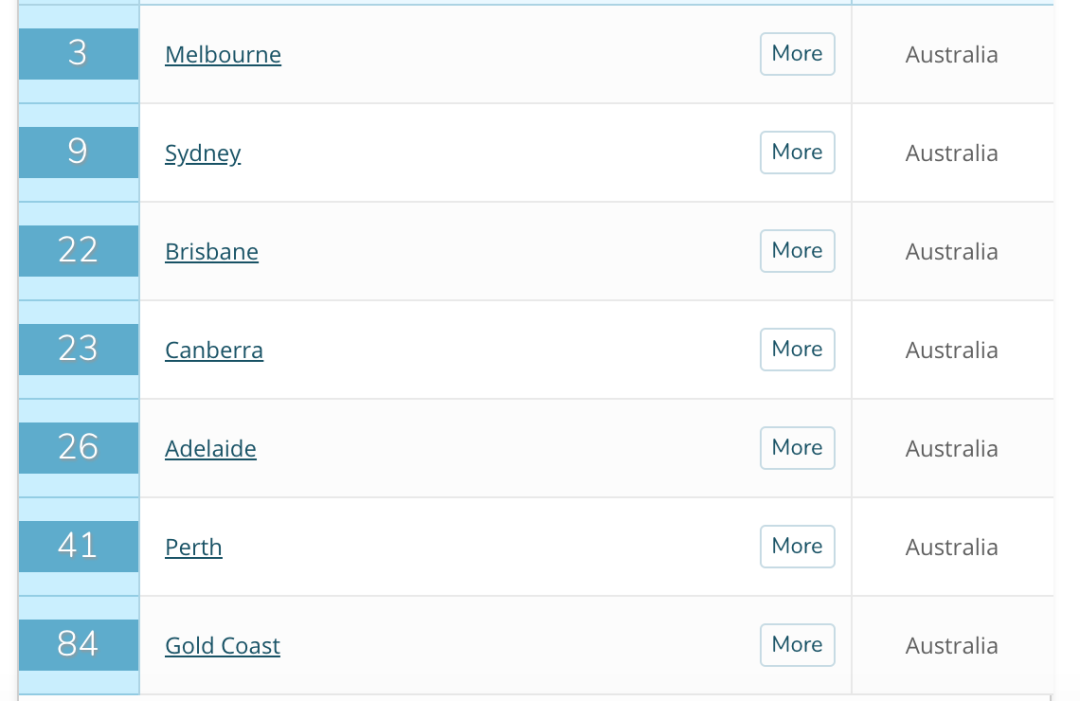Visit the Perth city link
Viewport: 1080px width, 701px height.
pos(194,547)
